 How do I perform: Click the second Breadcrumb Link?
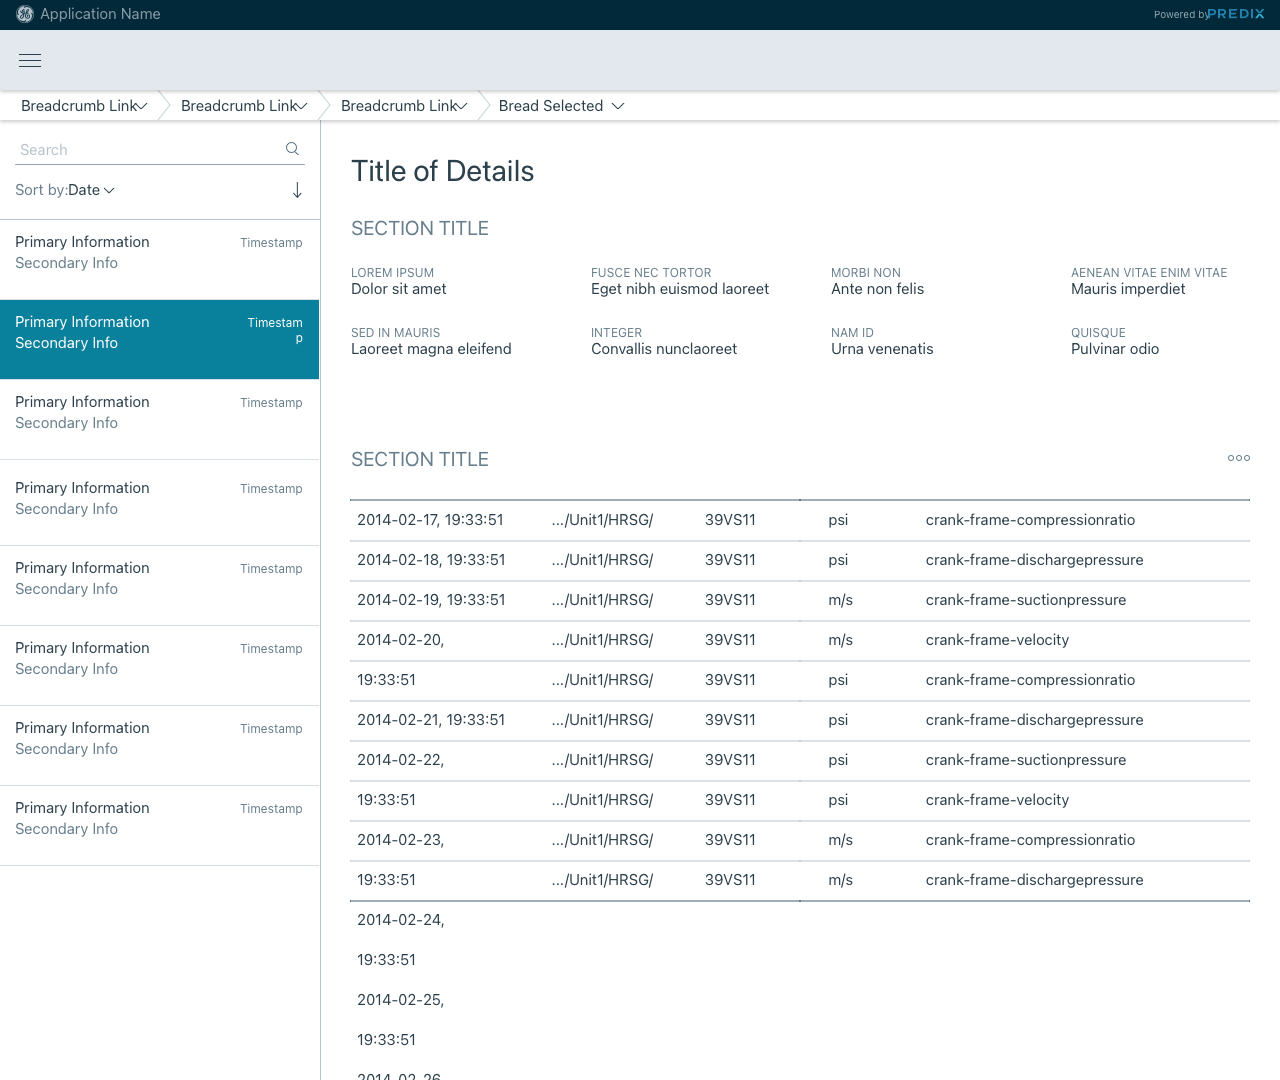point(238,106)
